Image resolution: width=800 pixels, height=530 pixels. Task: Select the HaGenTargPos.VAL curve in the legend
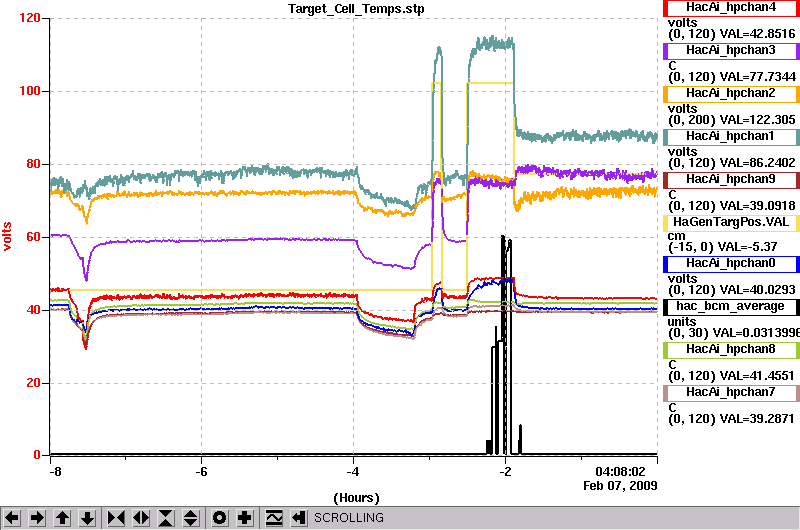tap(731, 223)
